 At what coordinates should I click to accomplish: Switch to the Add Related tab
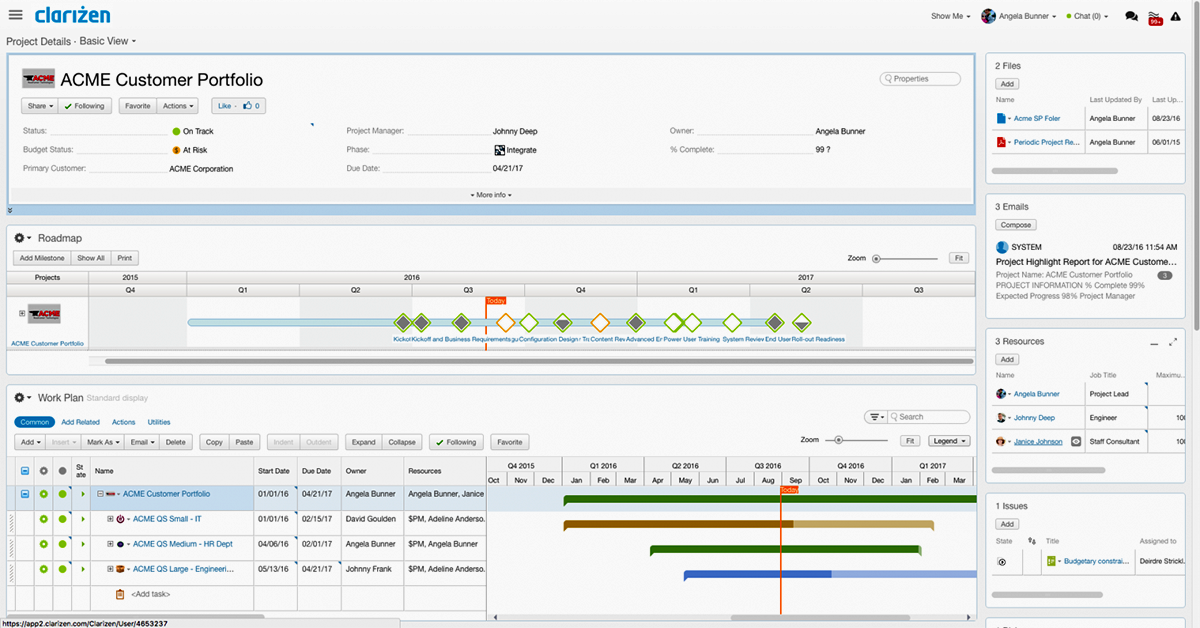(x=80, y=422)
